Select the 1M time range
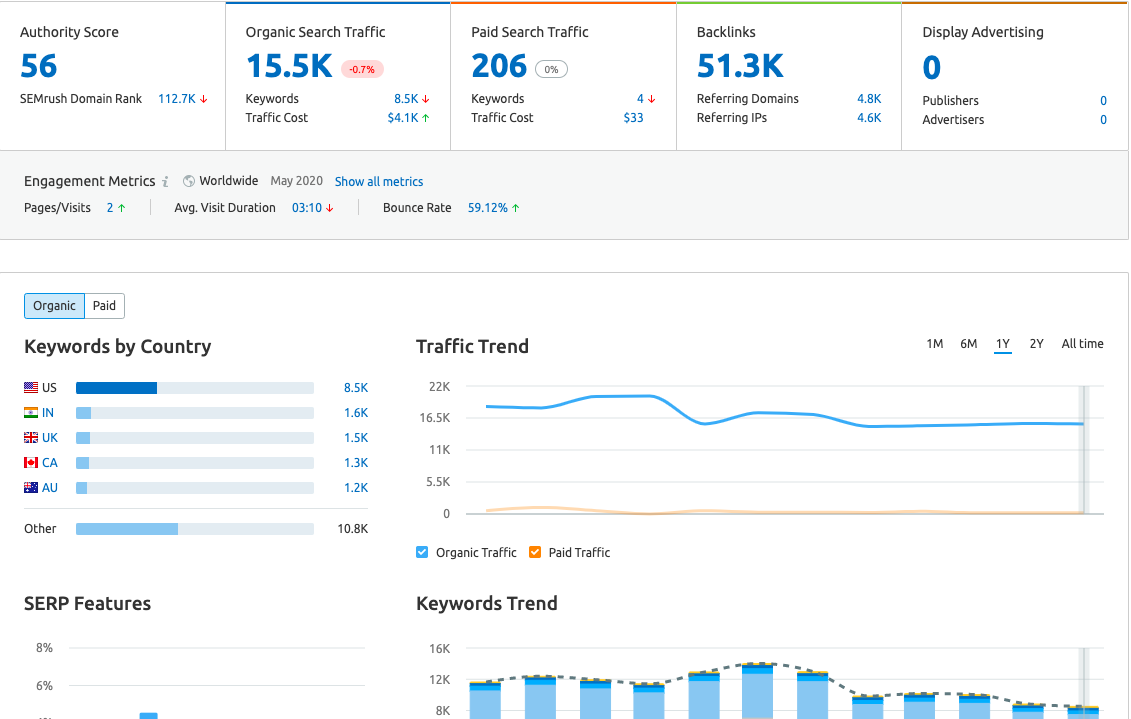The image size is (1131, 719). coord(935,344)
